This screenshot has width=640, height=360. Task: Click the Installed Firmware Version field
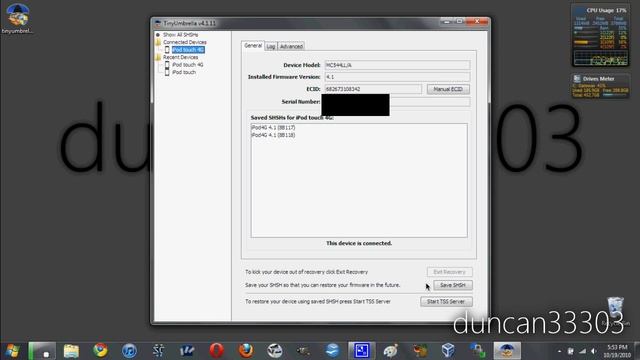[x=397, y=77]
